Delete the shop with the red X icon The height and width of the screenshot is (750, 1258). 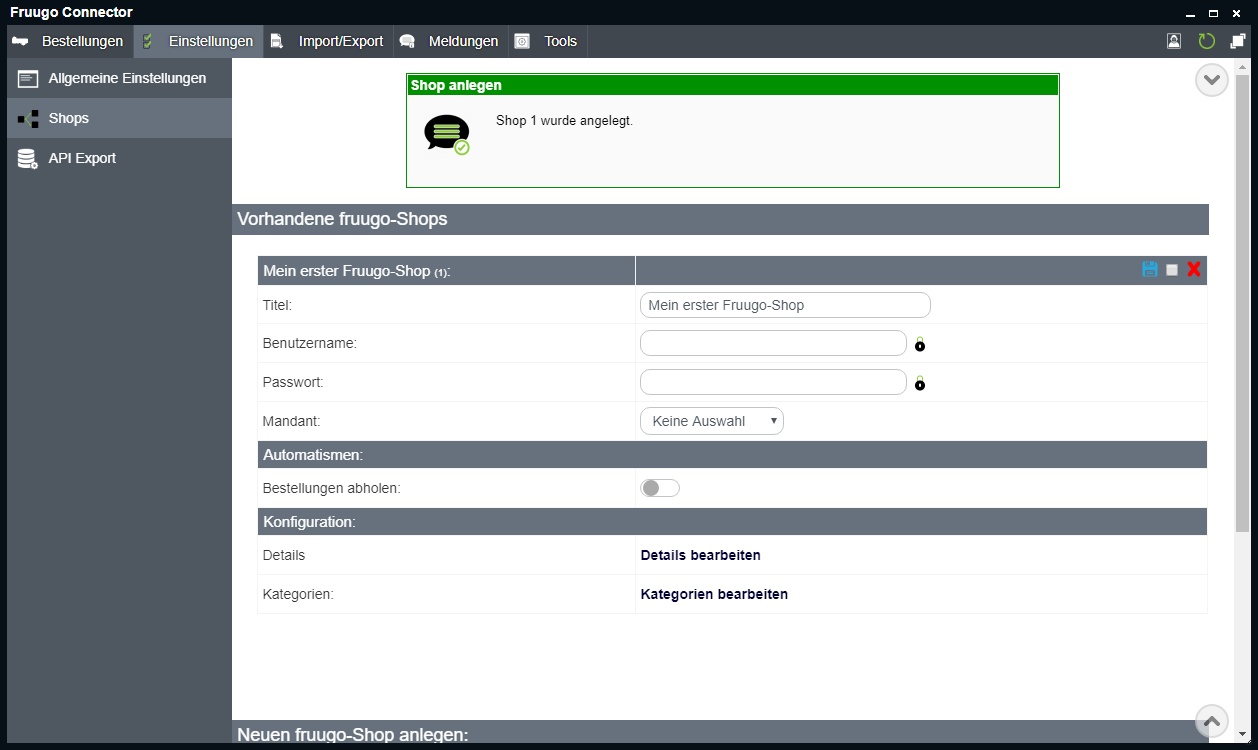pos(1194,270)
